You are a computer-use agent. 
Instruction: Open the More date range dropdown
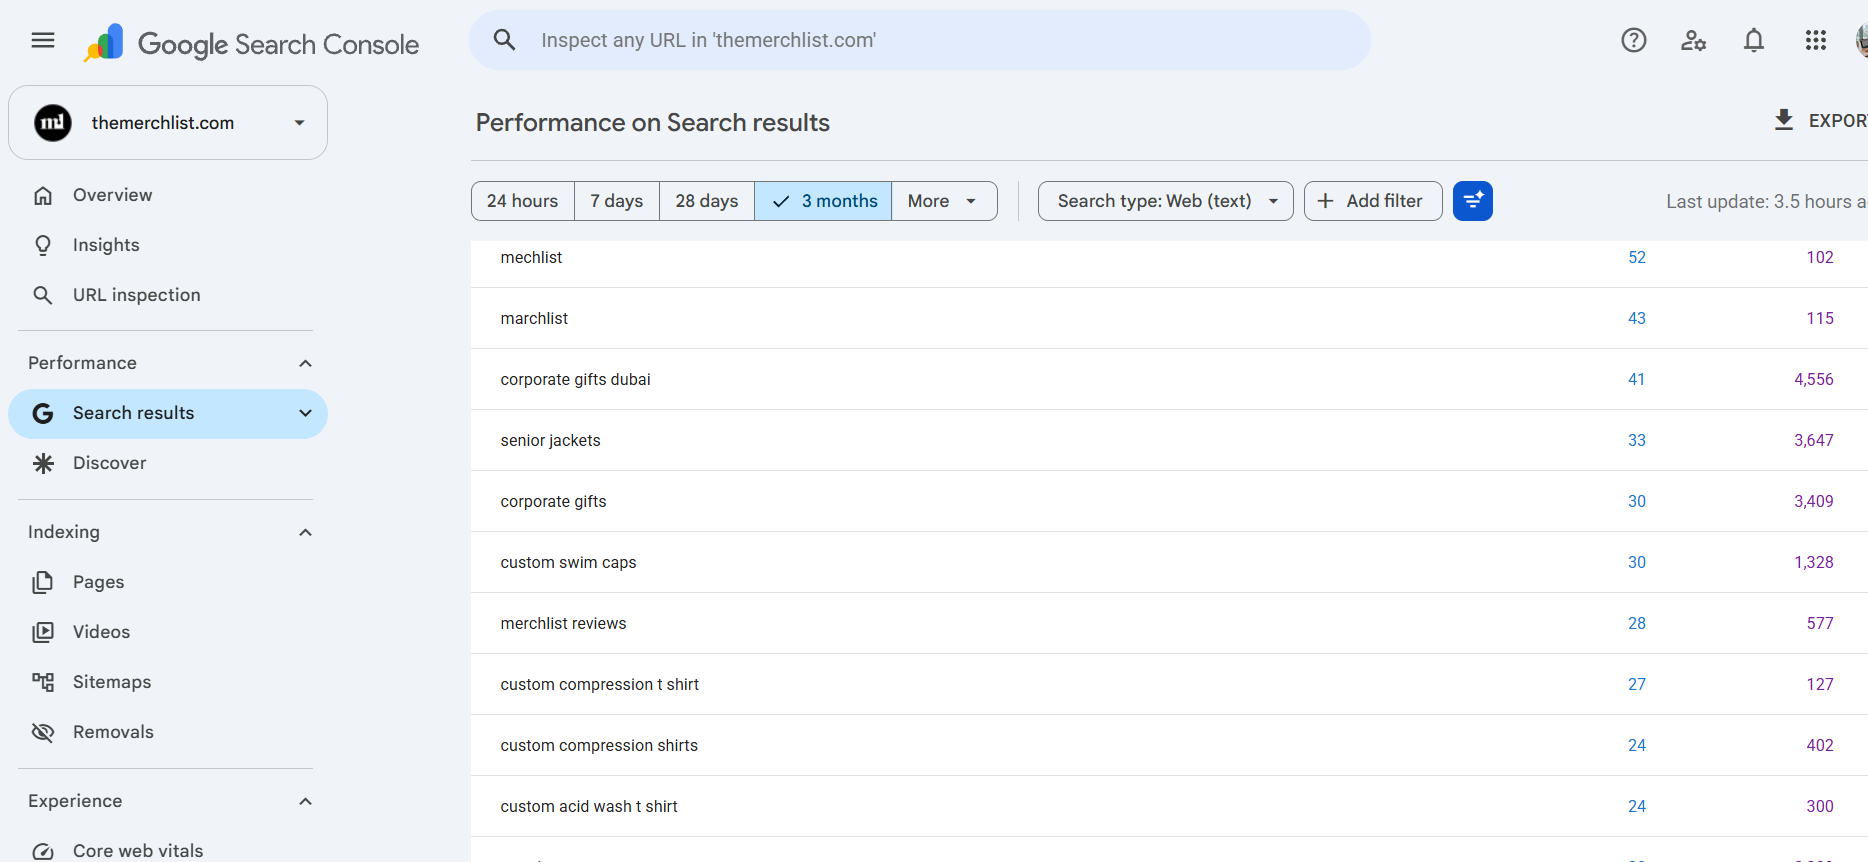[944, 201]
